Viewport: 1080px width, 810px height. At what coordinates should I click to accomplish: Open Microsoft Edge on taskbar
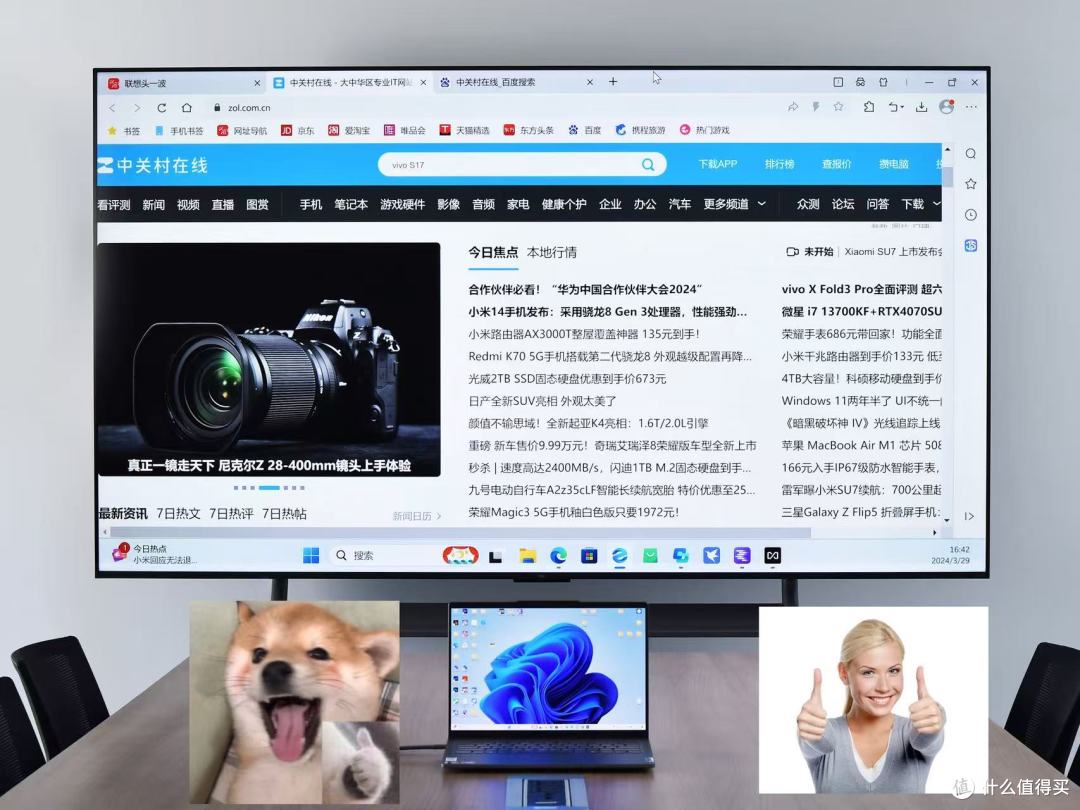coord(558,556)
